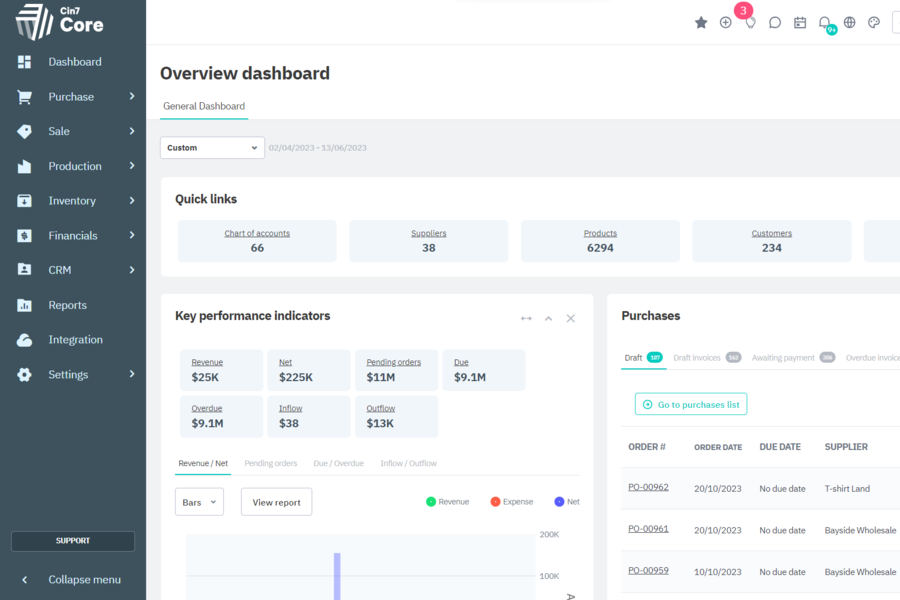900x600 pixels.
Task: Open purchase order PO-00959
Action: pyautogui.click(x=648, y=571)
